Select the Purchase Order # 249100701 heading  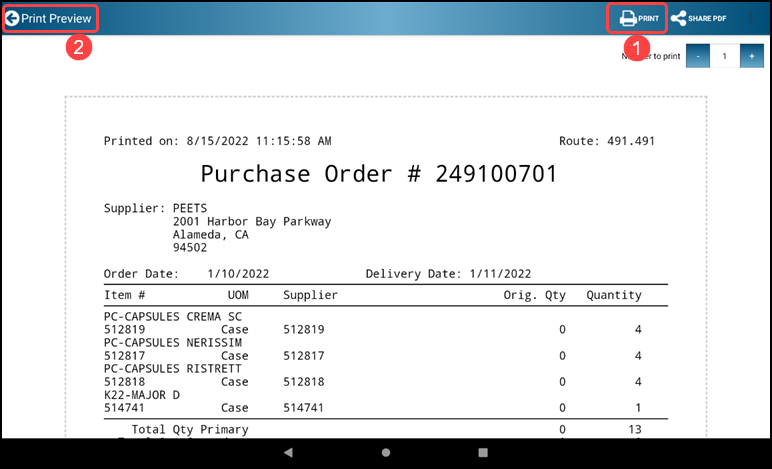tap(379, 174)
